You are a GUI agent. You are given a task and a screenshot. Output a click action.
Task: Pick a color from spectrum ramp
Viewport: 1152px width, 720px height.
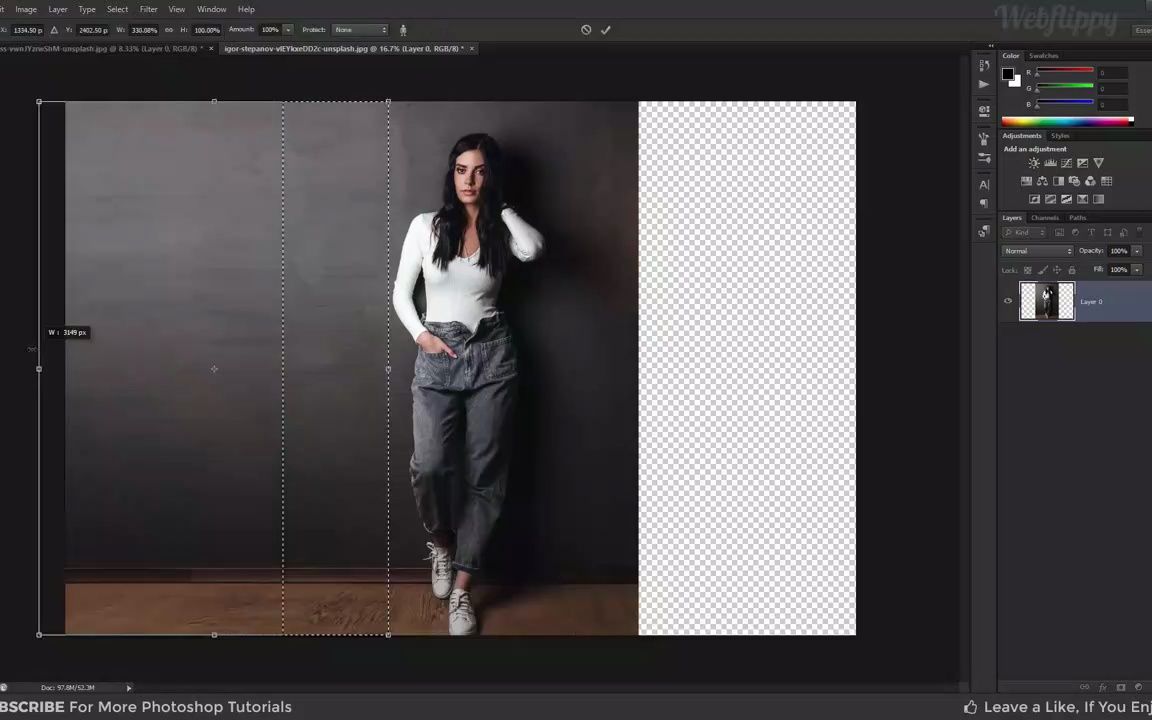[1067, 122]
